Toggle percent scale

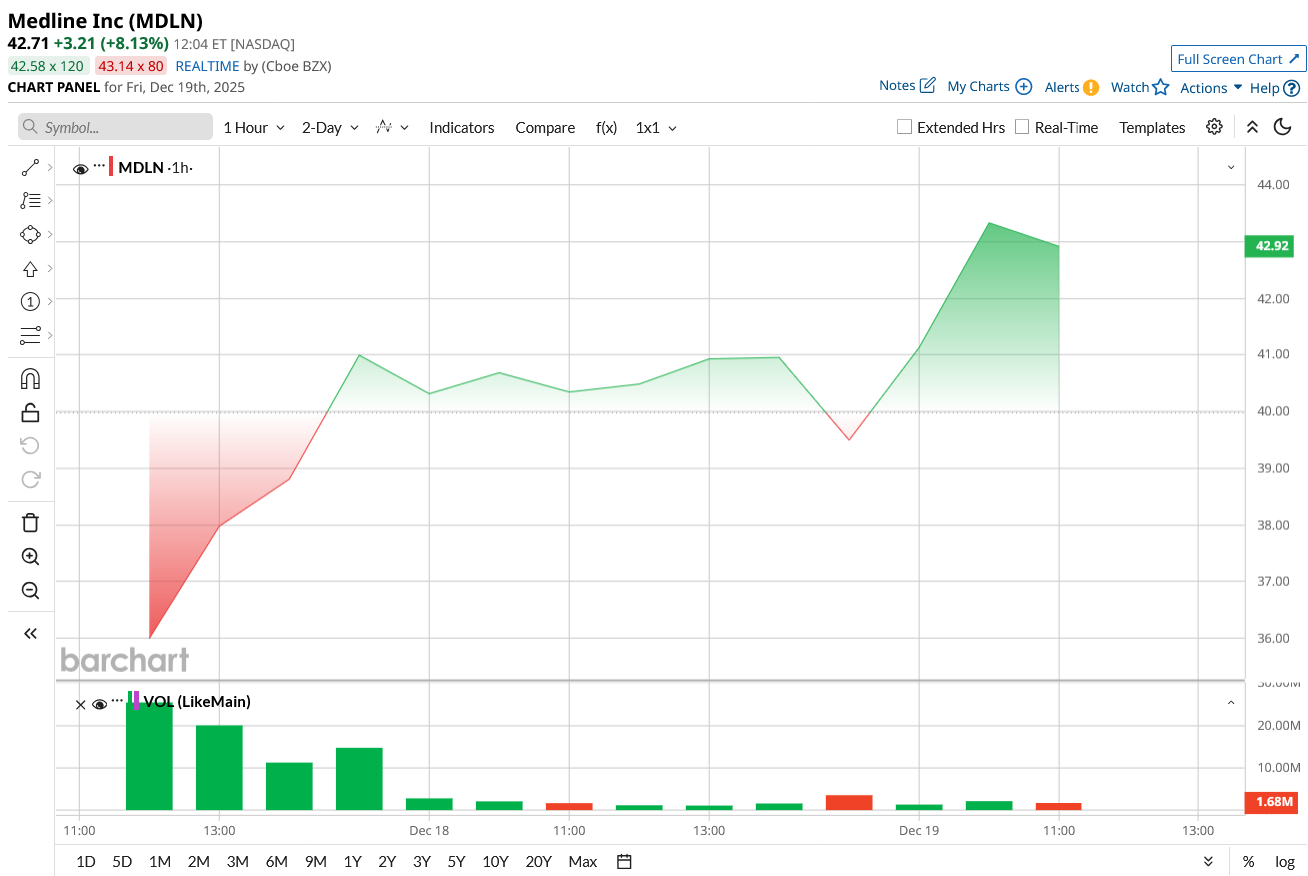(x=1248, y=861)
